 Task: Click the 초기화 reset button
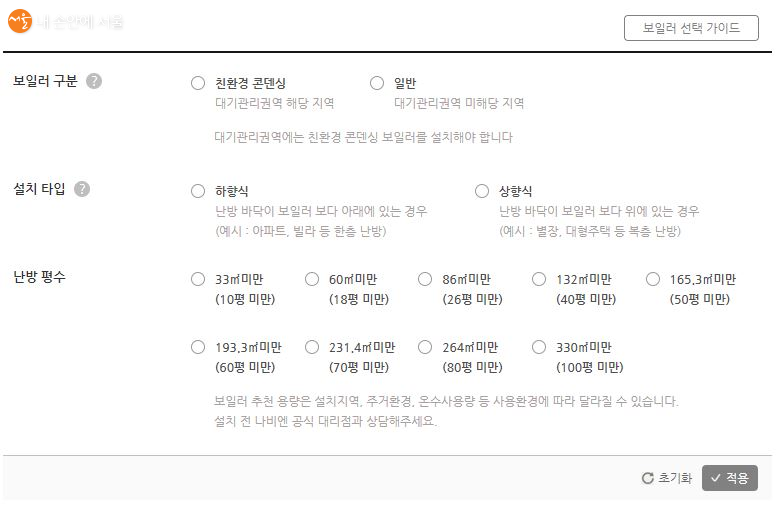click(x=667, y=478)
